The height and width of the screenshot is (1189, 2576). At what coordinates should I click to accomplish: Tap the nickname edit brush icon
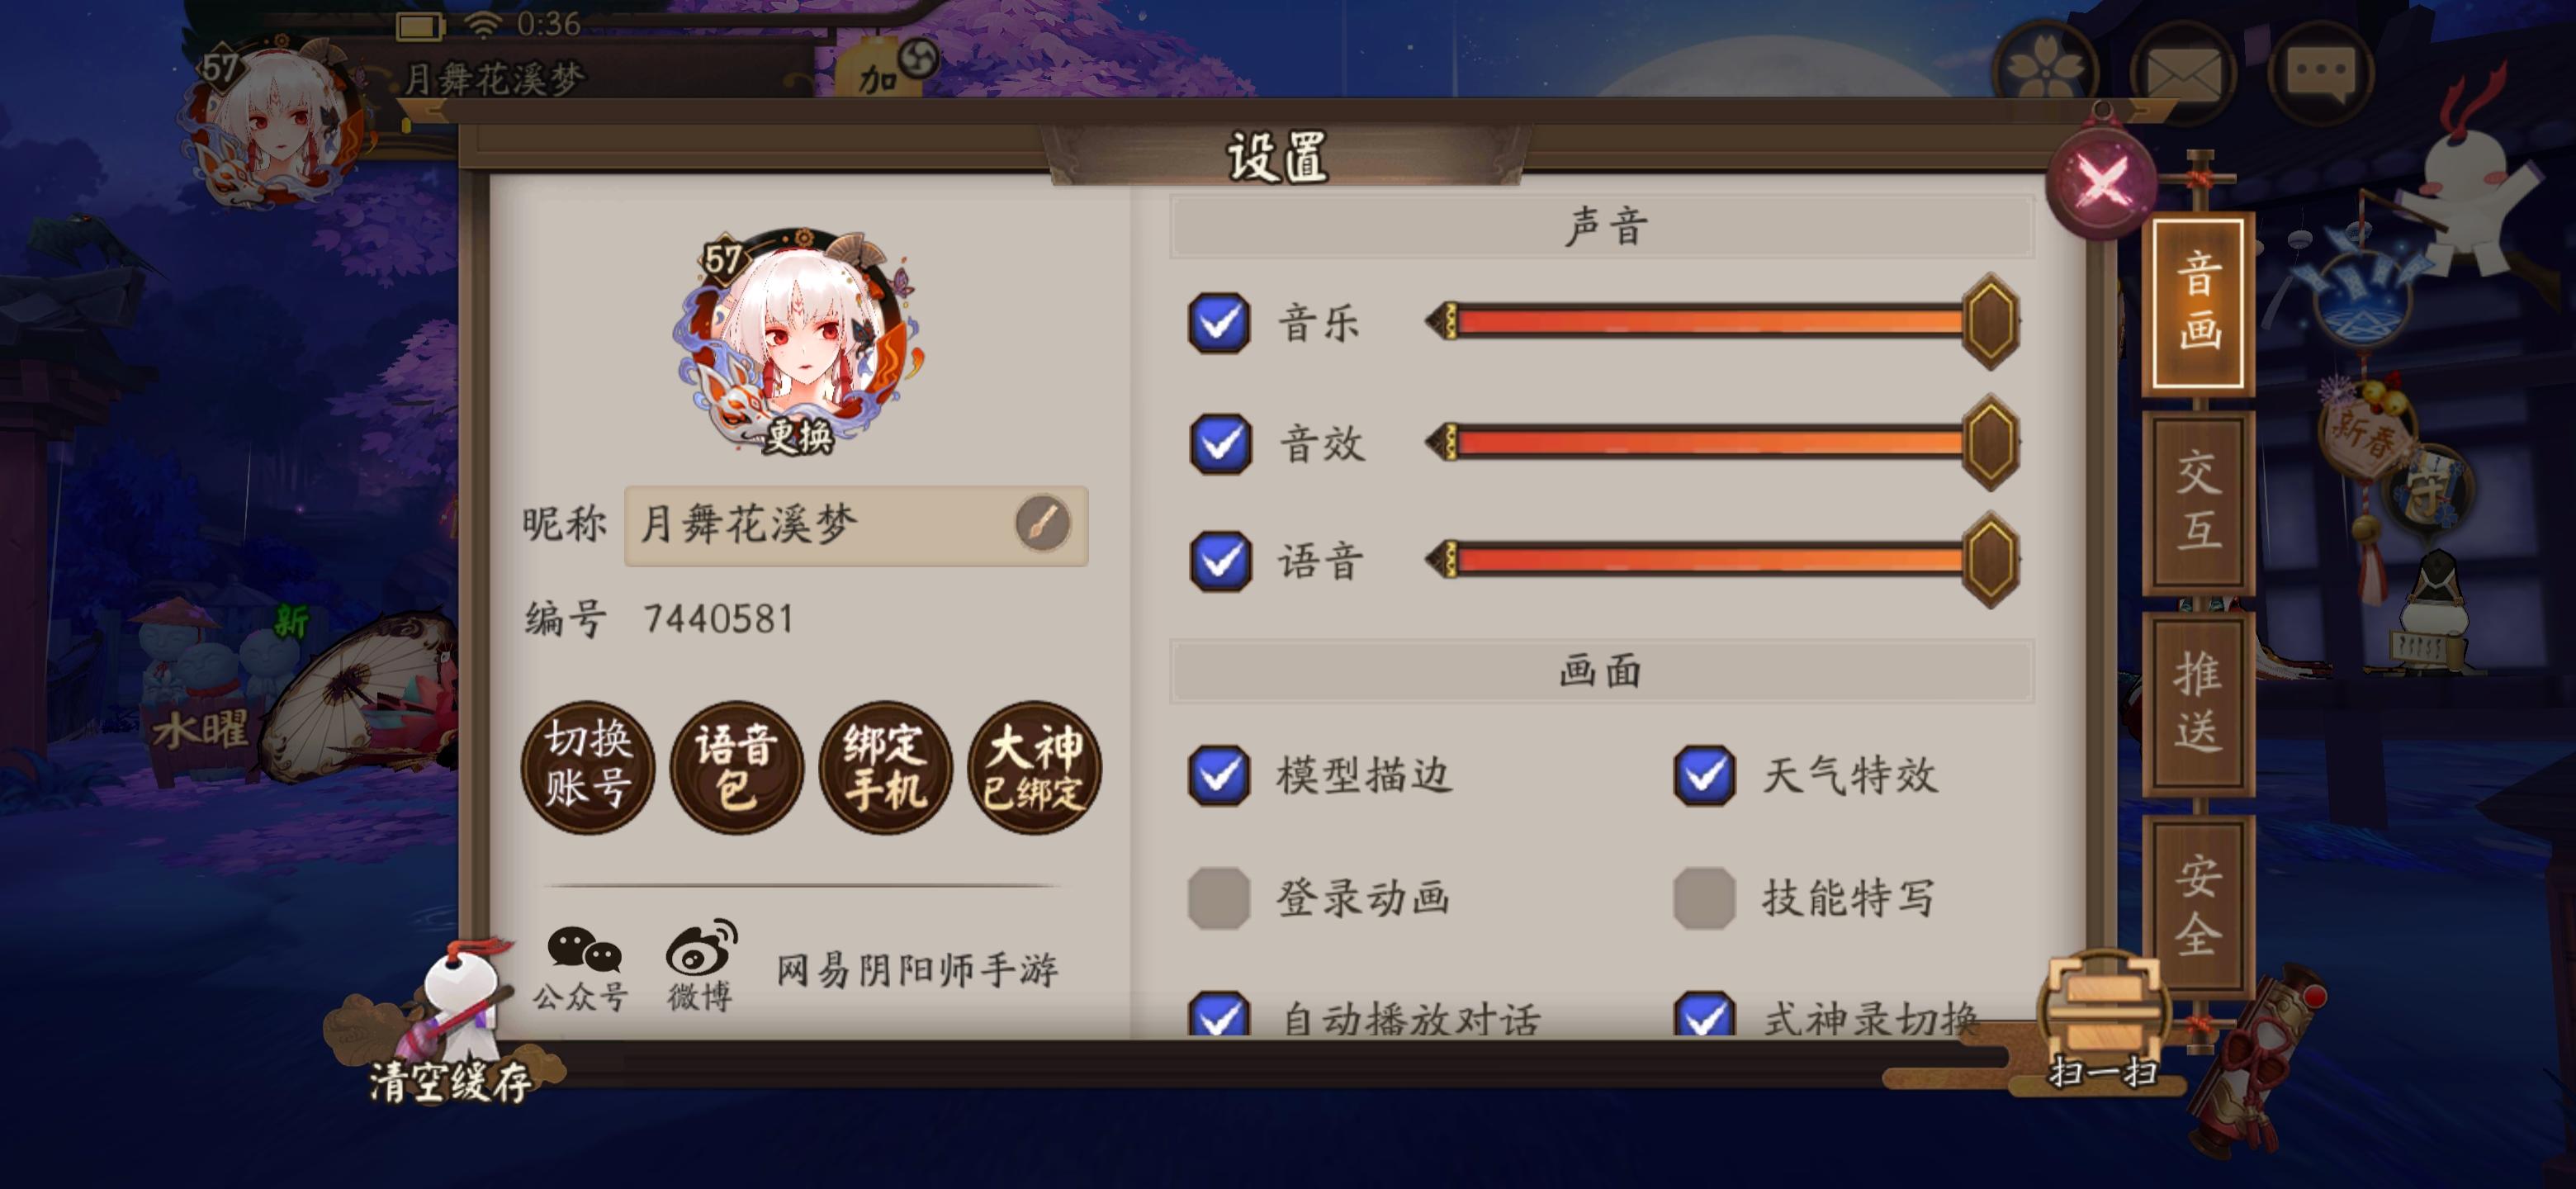(x=1042, y=523)
